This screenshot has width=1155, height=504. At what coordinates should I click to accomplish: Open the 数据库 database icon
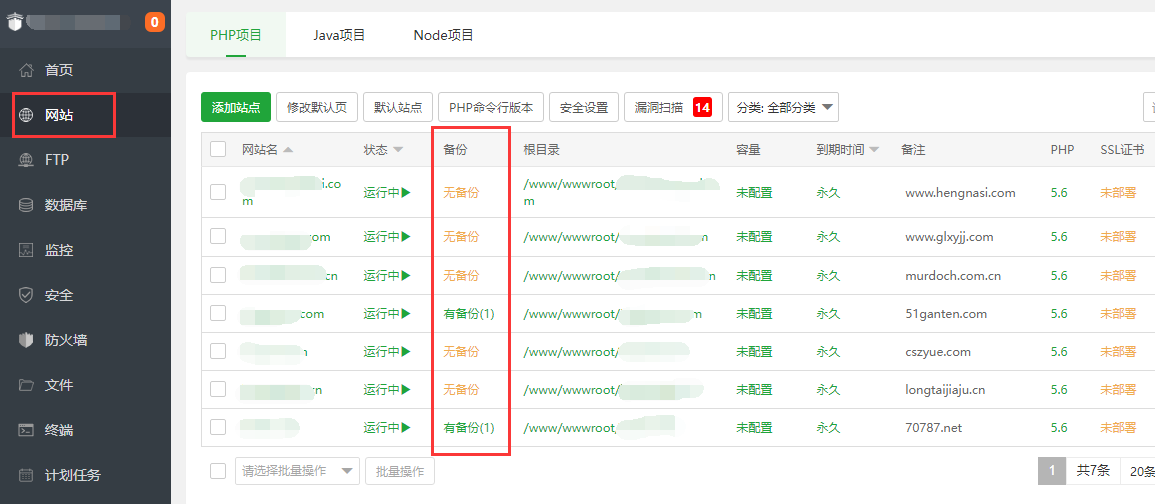point(27,205)
